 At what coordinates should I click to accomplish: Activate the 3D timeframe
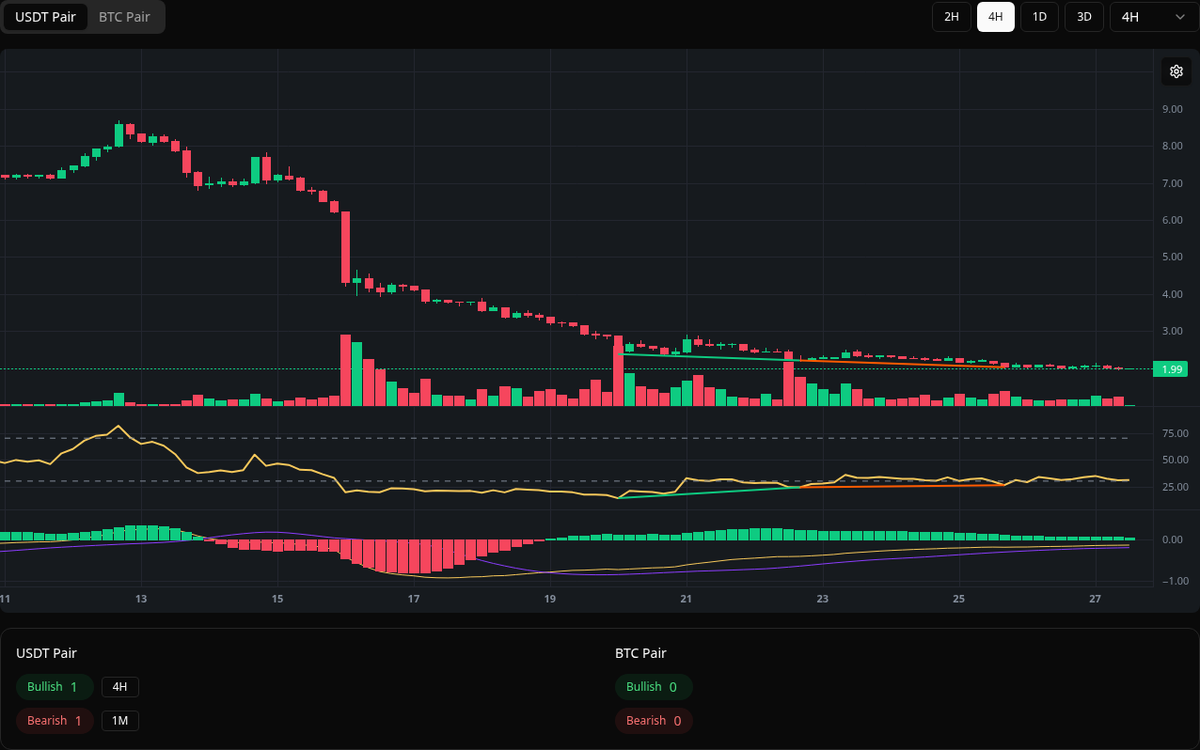[1083, 17]
